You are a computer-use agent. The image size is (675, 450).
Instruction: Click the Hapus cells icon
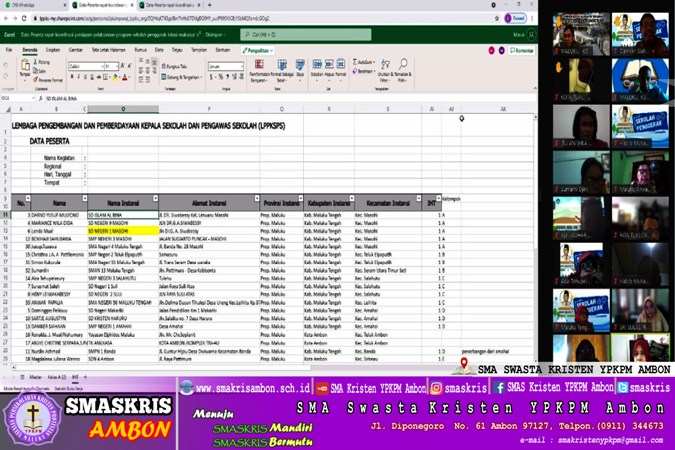coord(329,65)
